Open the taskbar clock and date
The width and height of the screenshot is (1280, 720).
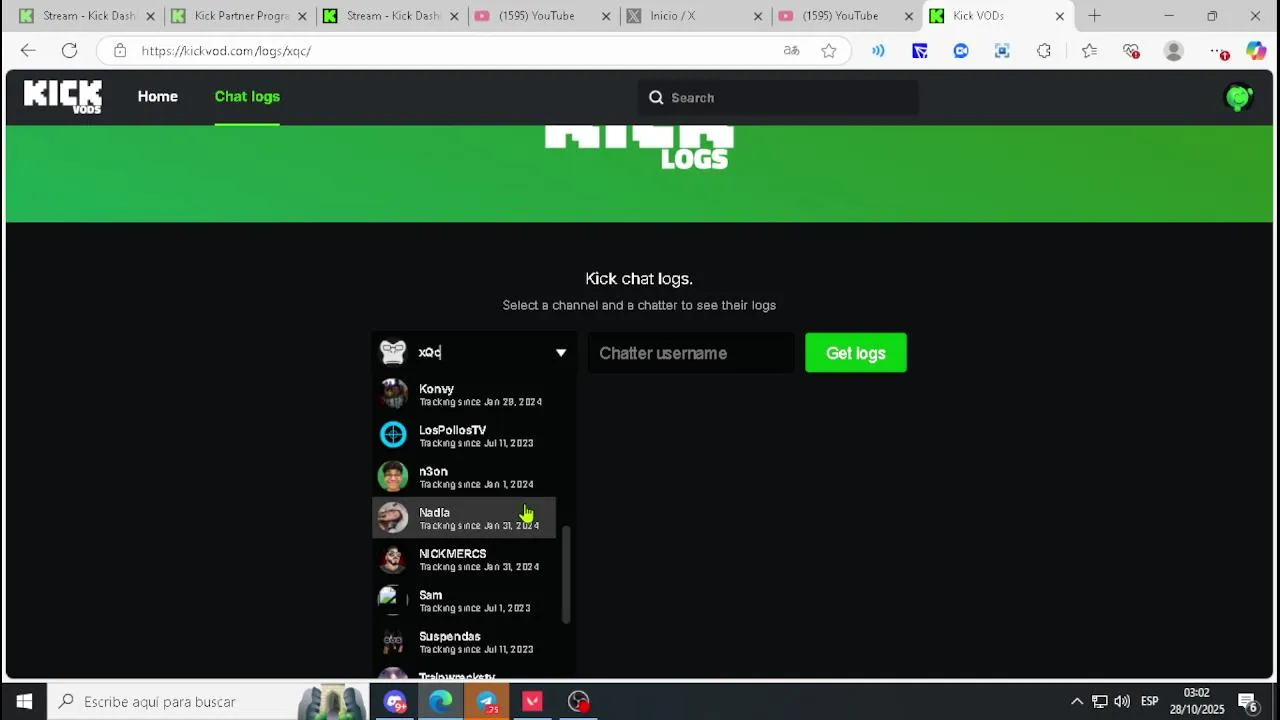click(1196, 702)
